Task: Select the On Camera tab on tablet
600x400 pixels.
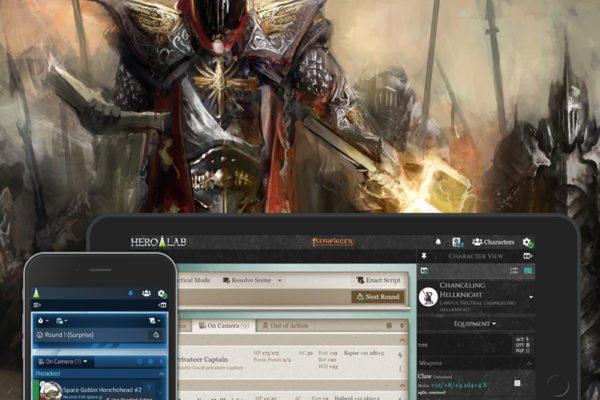Action: click(223, 325)
